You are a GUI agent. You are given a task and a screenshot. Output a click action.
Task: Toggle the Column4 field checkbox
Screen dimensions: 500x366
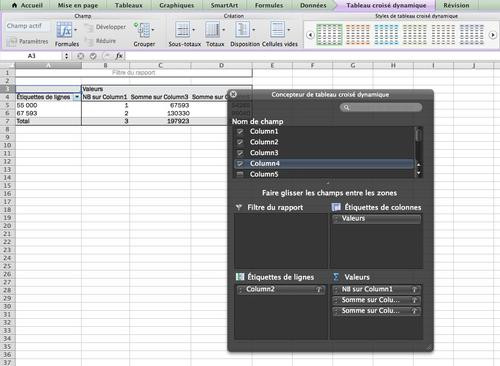pos(240,163)
